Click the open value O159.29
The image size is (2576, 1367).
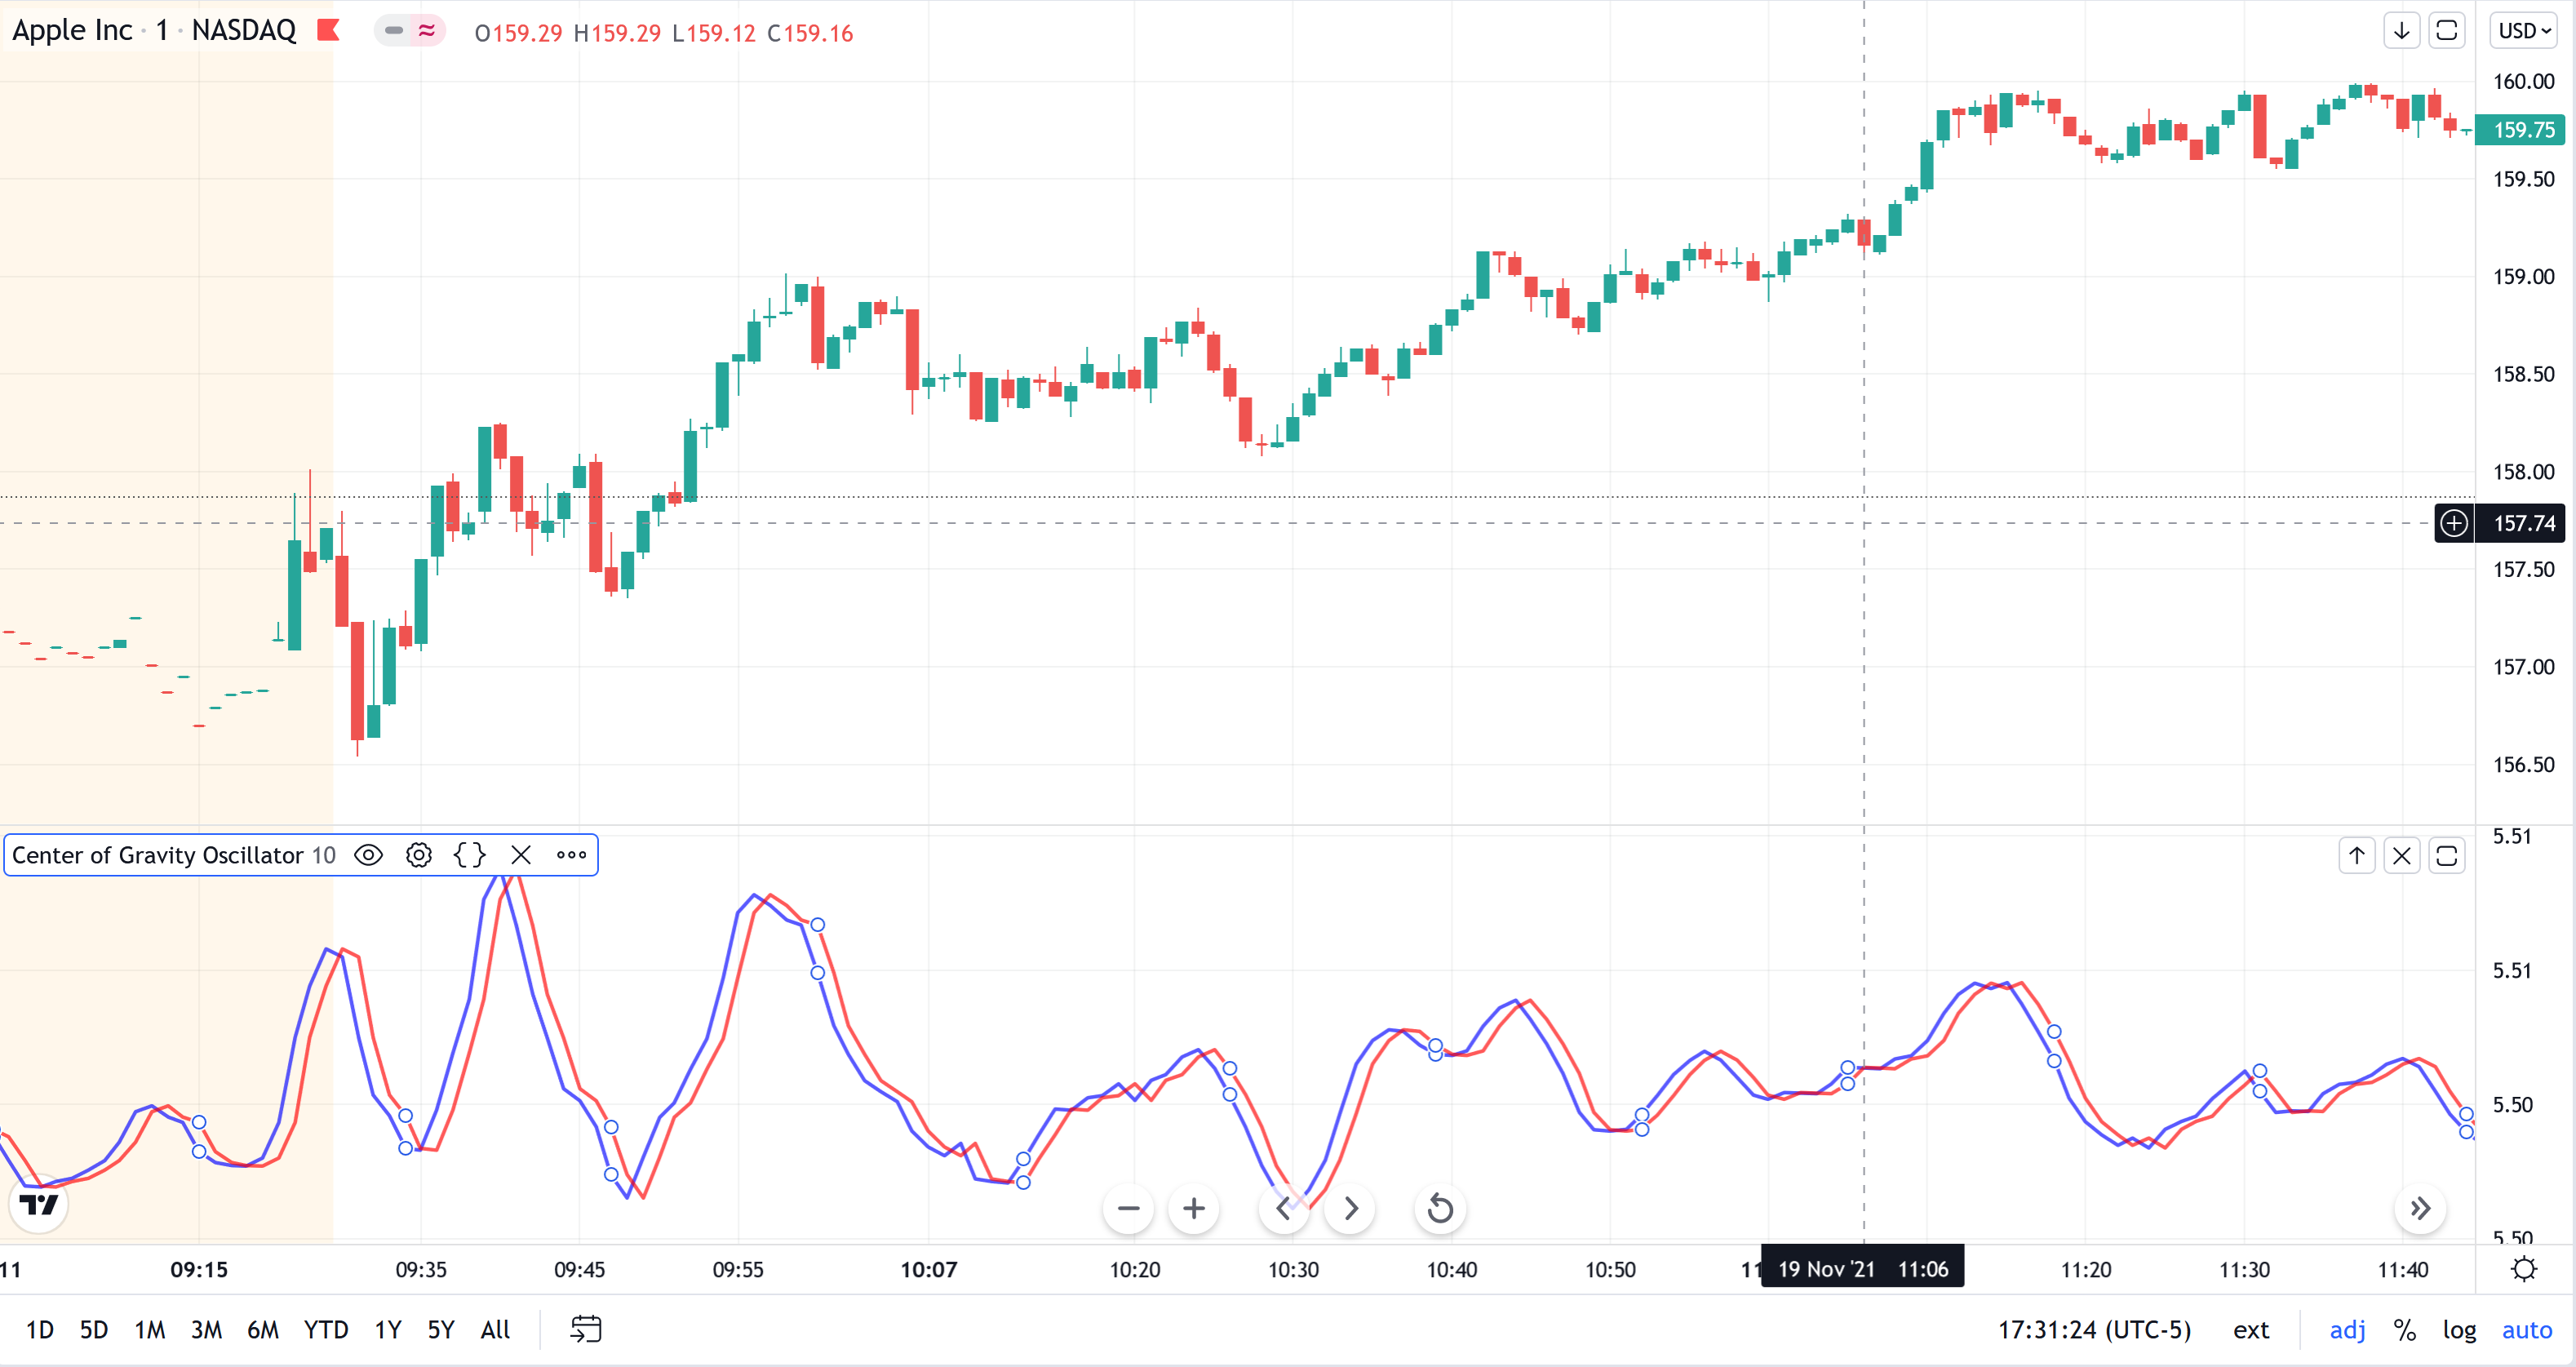click(518, 33)
